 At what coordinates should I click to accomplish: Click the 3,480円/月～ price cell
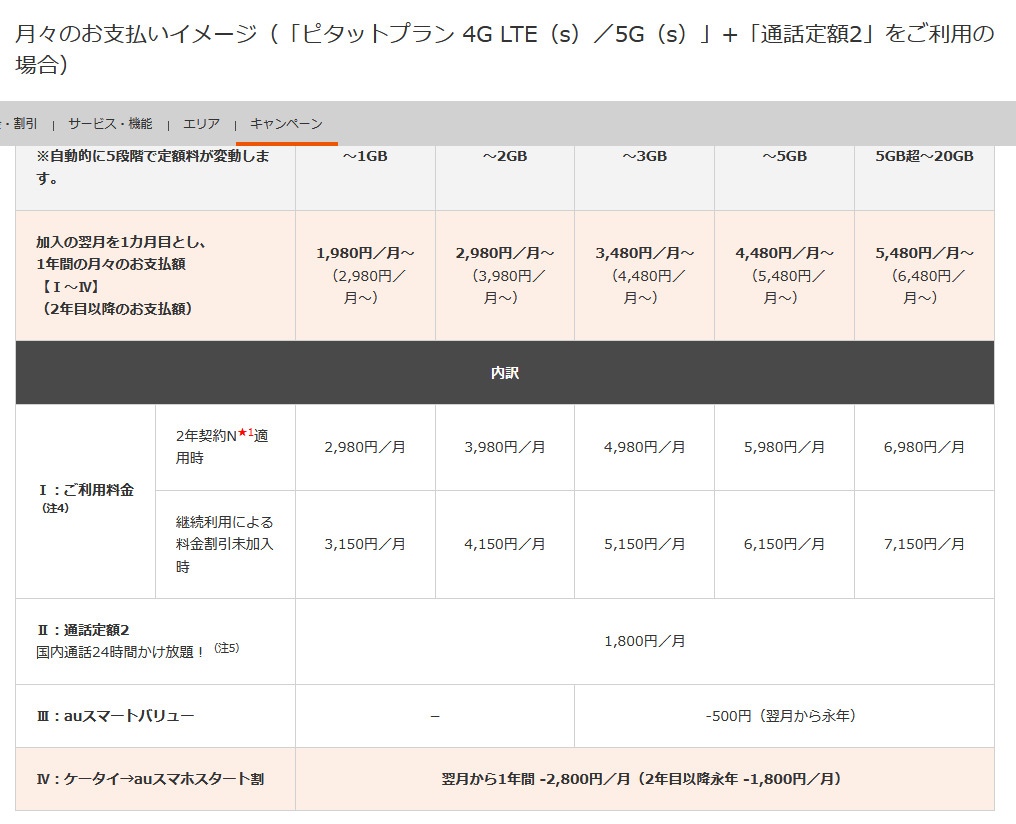point(644,254)
